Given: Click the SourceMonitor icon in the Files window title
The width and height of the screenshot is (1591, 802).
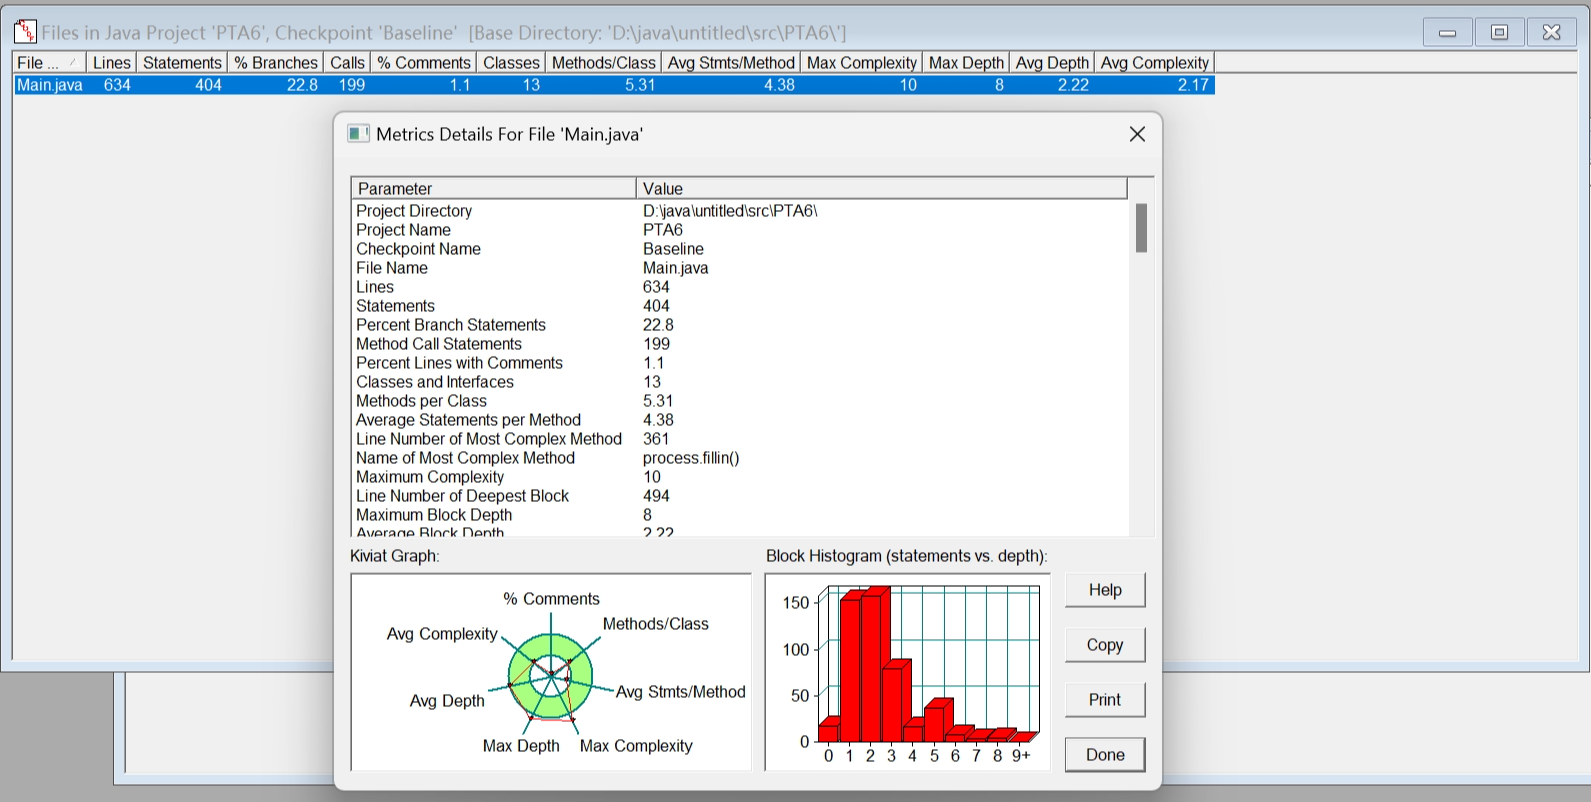Looking at the screenshot, I should click(x=25, y=32).
